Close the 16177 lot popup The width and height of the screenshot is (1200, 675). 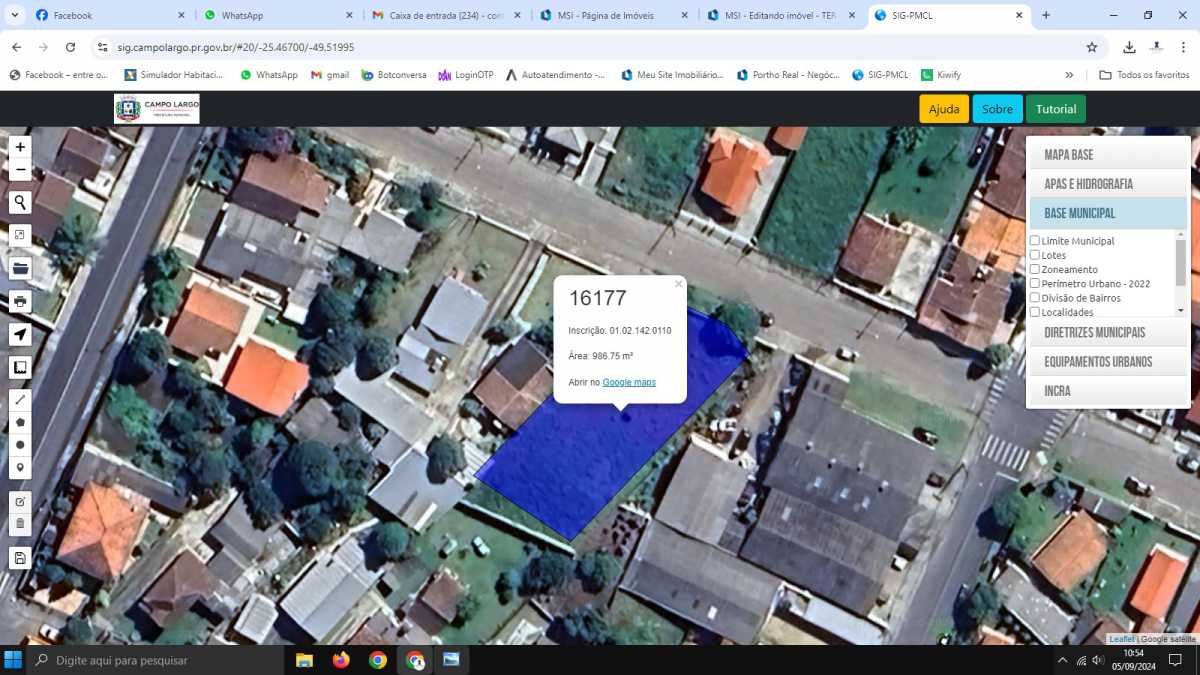click(678, 284)
